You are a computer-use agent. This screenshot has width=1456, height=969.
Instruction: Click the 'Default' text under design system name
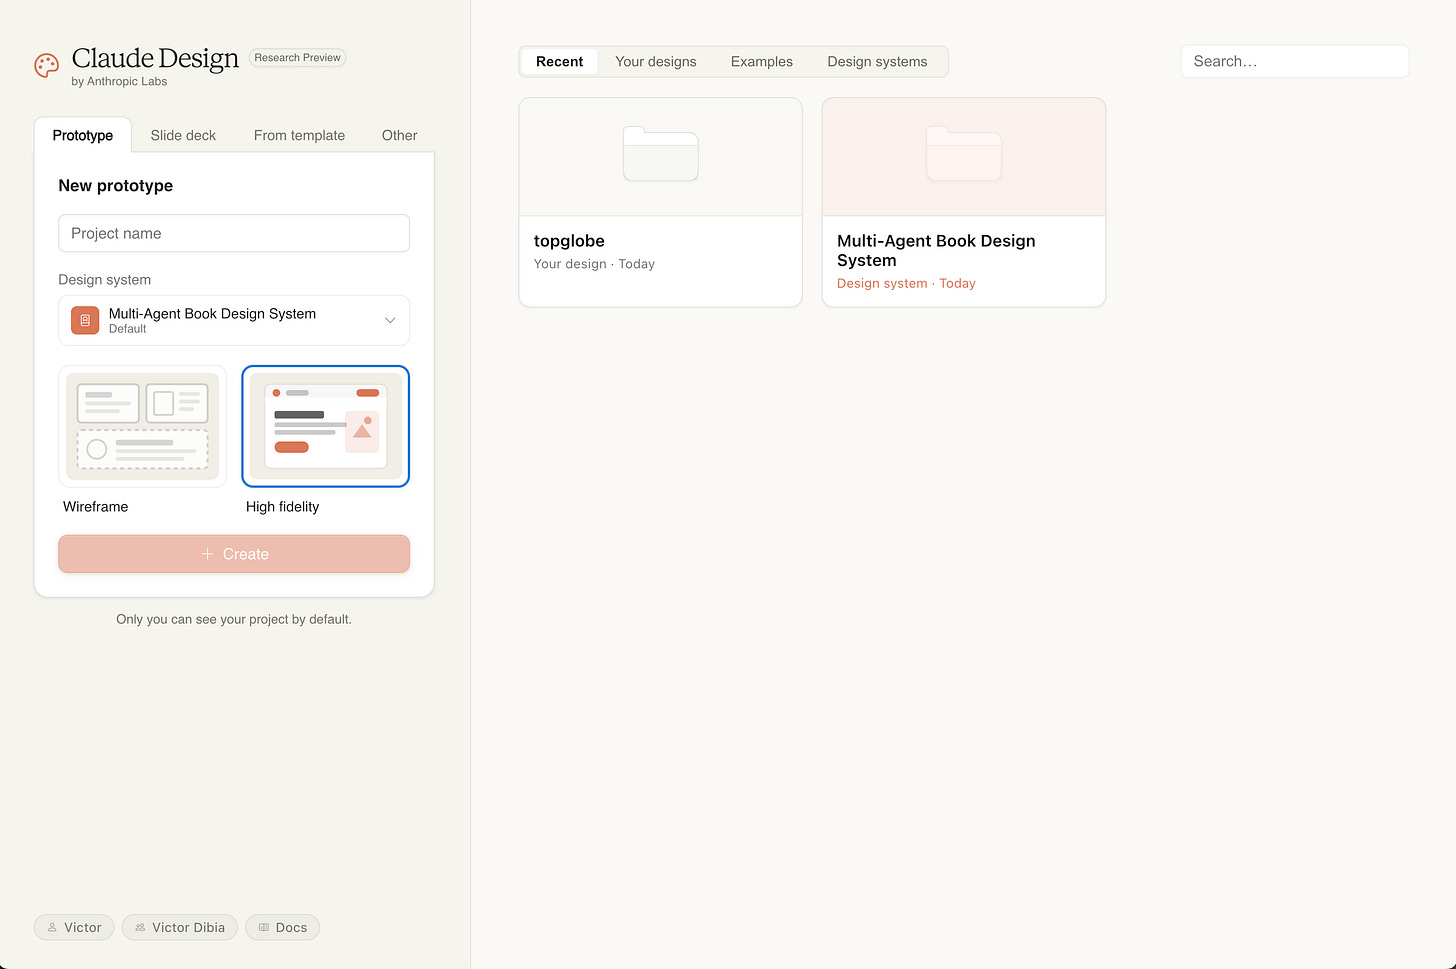pyautogui.click(x=128, y=329)
